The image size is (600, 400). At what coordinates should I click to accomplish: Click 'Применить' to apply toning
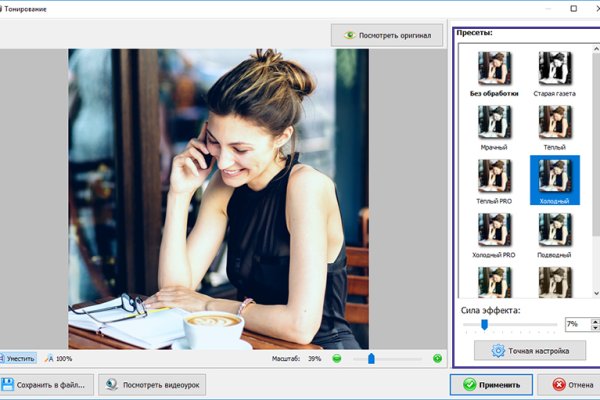coord(491,384)
